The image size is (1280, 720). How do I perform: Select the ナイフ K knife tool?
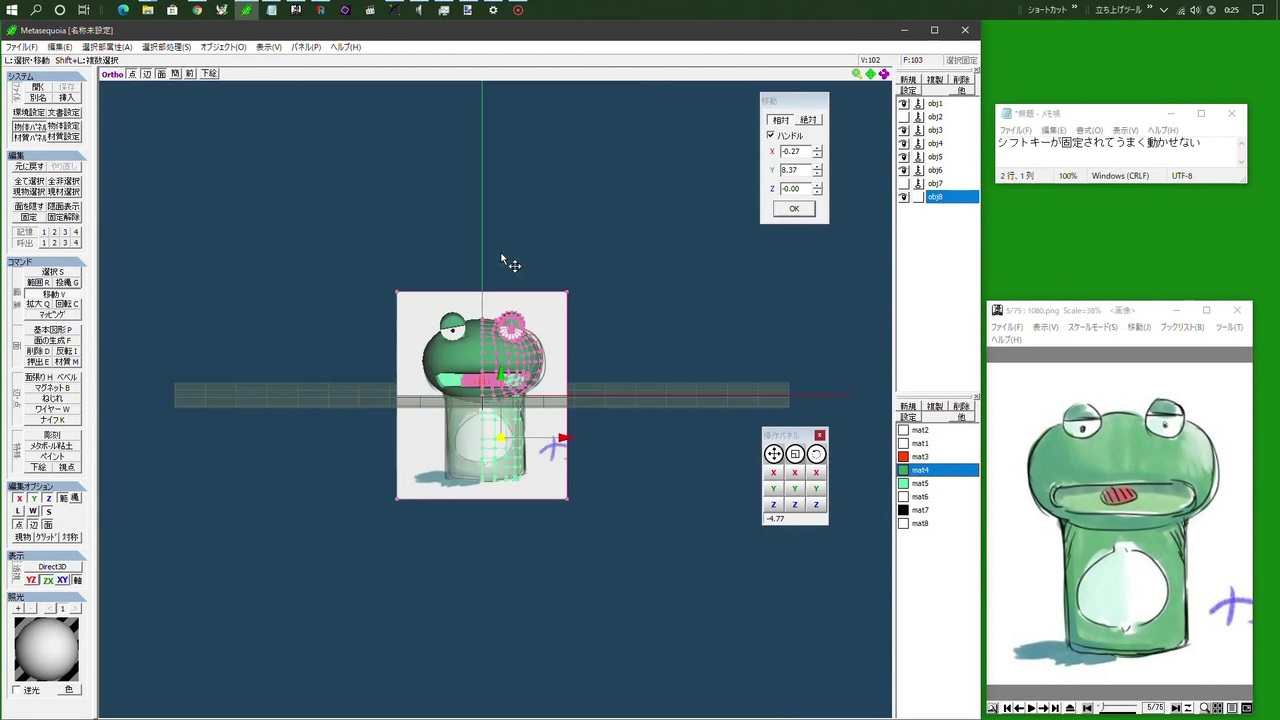pyautogui.click(x=52, y=420)
